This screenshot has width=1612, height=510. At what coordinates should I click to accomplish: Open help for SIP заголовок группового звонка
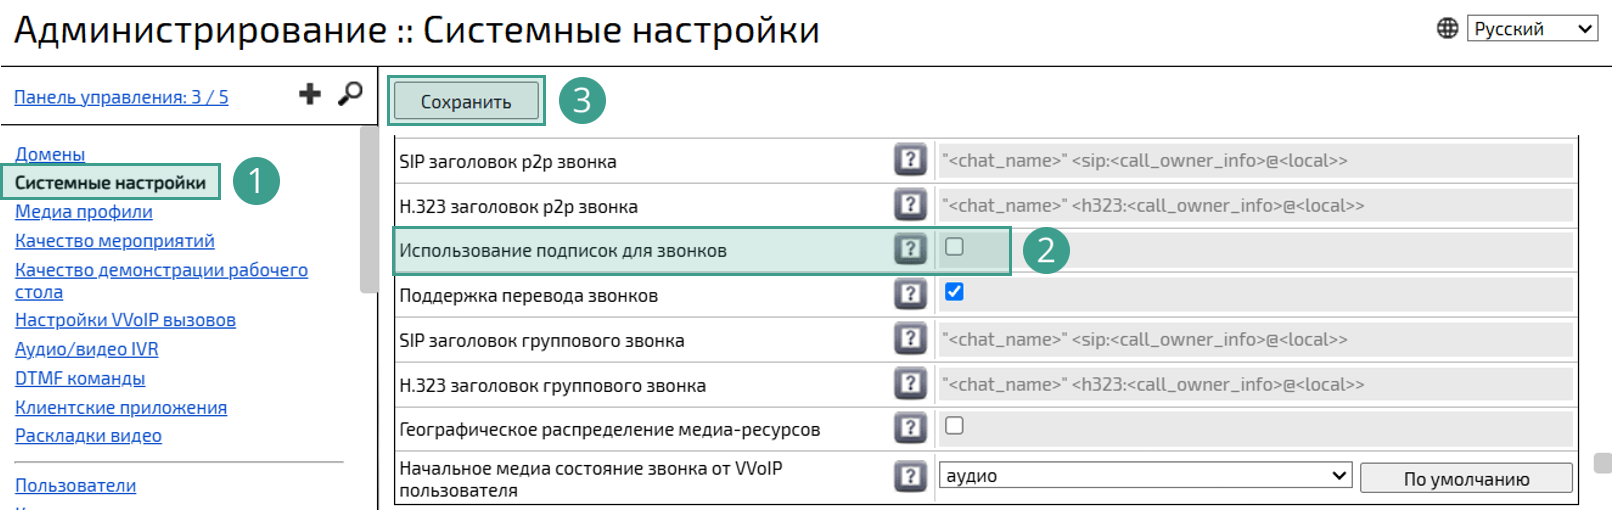pyautogui.click(x=910, y=339)
